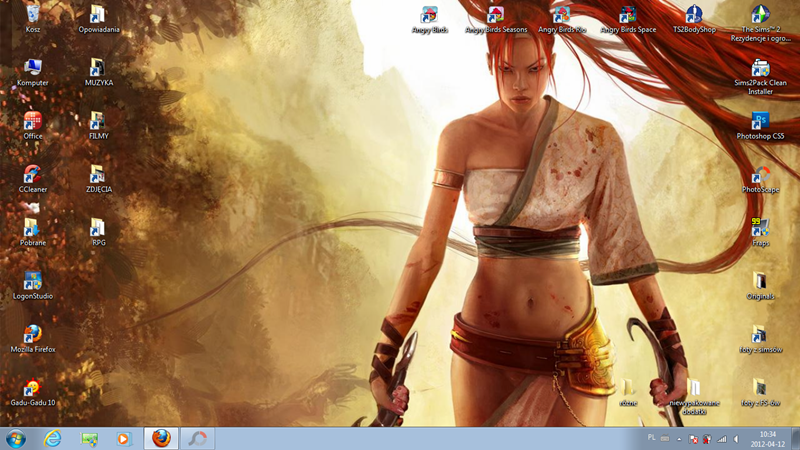Open the volume speaker tray icon
Viewport: 800px width, 450px height.
736,439
